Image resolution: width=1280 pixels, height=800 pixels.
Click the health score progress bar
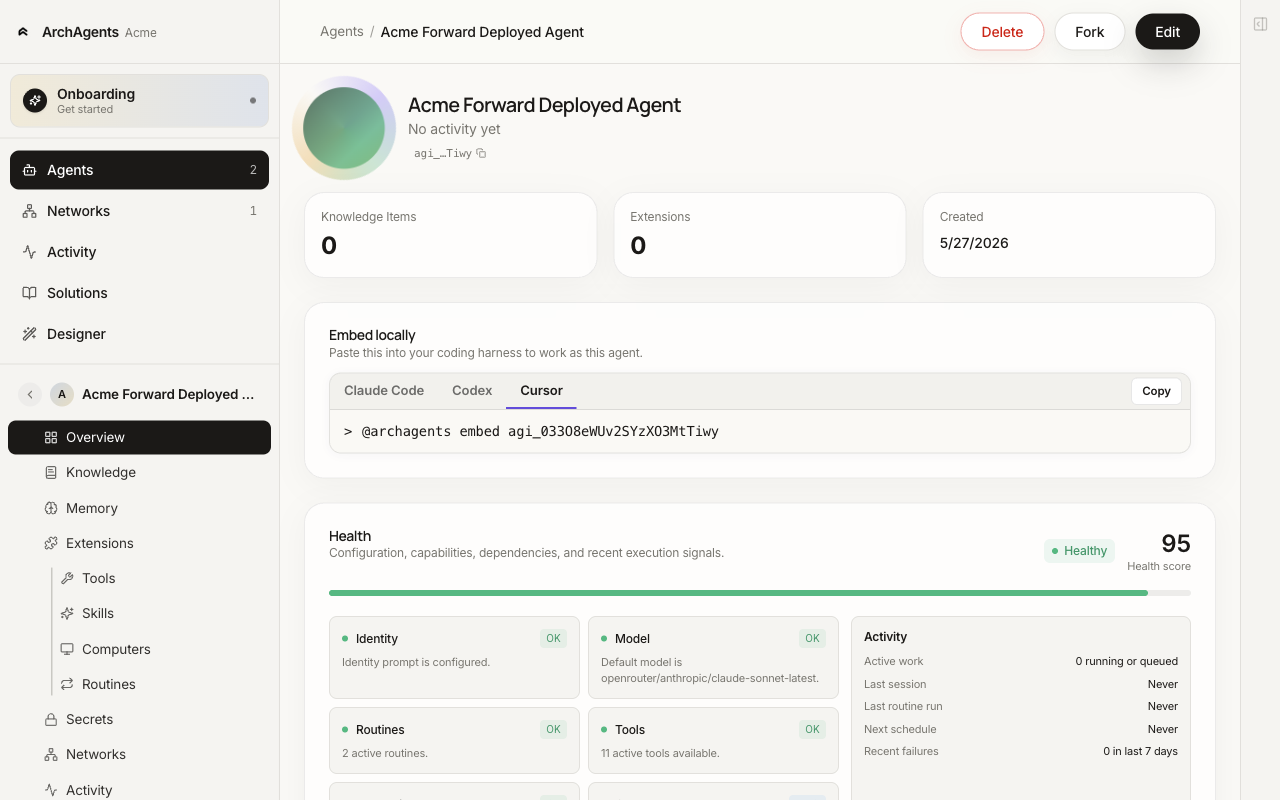tap(759, 593)
